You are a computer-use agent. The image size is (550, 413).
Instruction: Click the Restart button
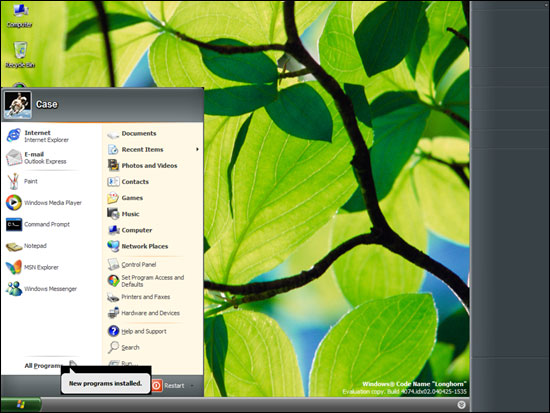point(168,386)
